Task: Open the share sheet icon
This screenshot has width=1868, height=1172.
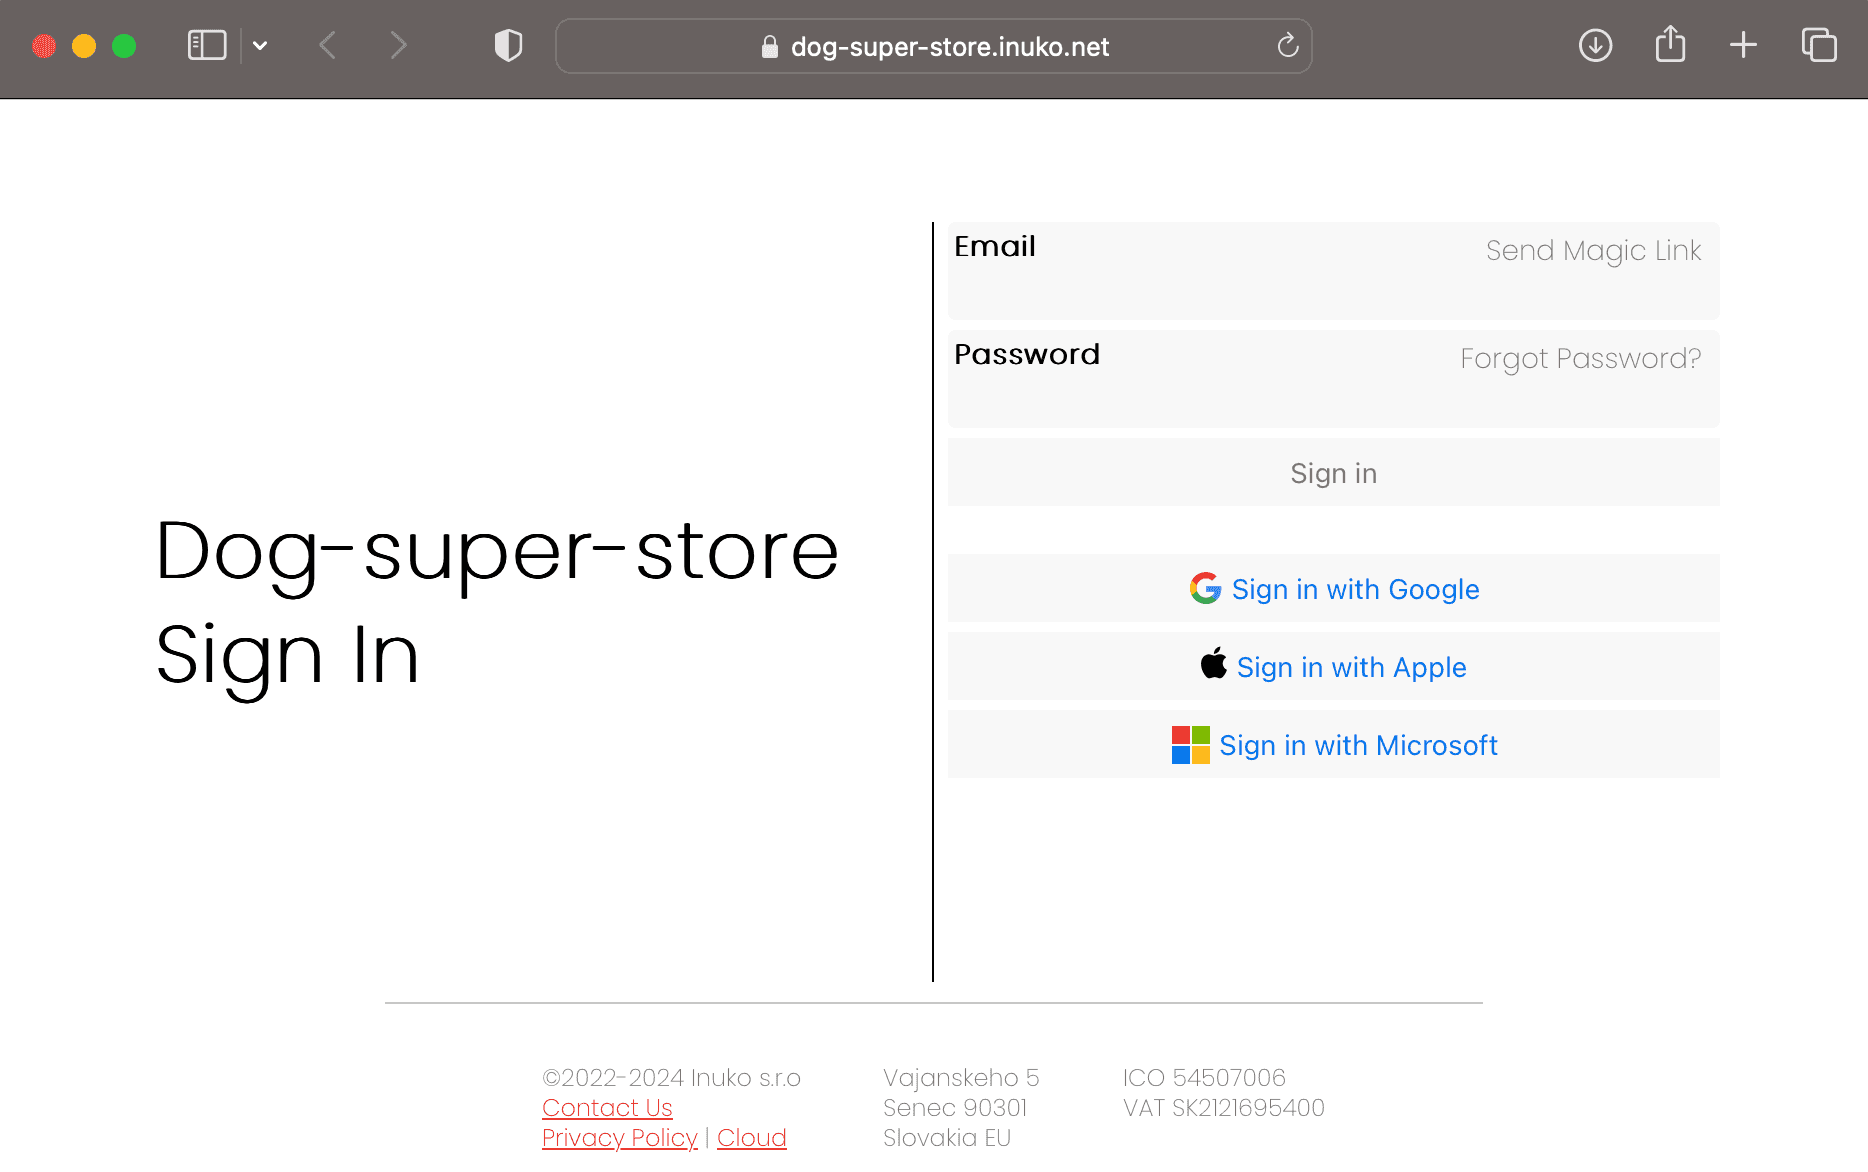Action: click(x=1670, y=45)
